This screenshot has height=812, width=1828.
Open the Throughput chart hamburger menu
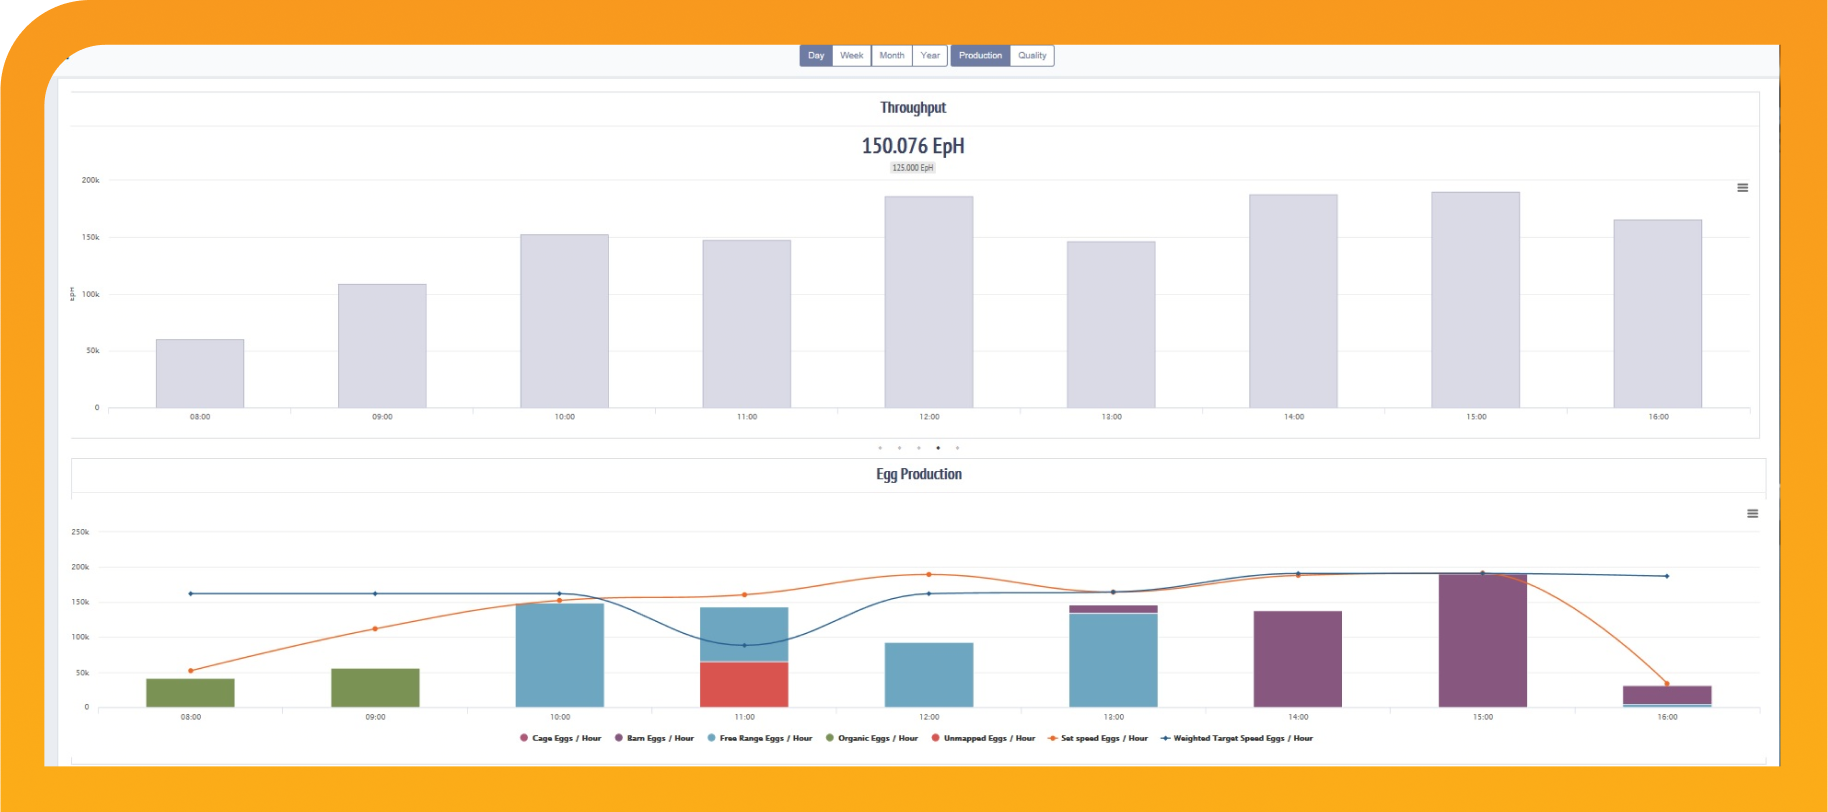(x=1742, y=188)
